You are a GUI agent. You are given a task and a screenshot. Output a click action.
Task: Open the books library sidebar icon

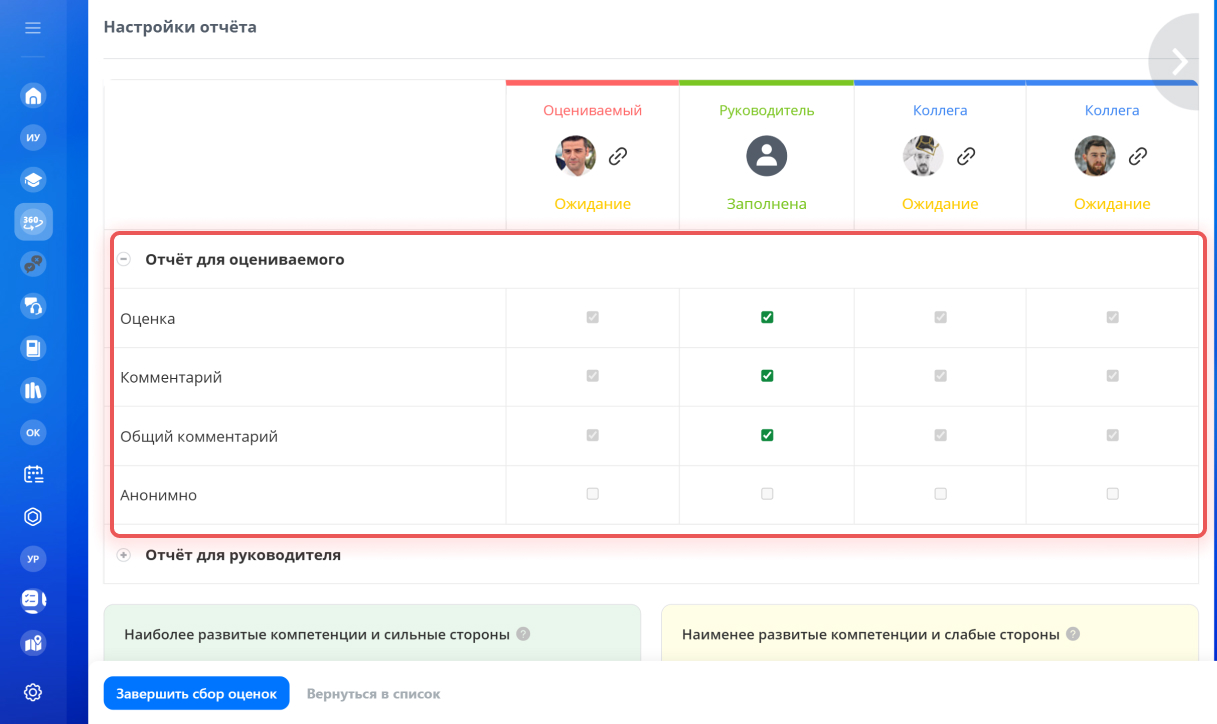pyautogui.click(x=33, y=390)
